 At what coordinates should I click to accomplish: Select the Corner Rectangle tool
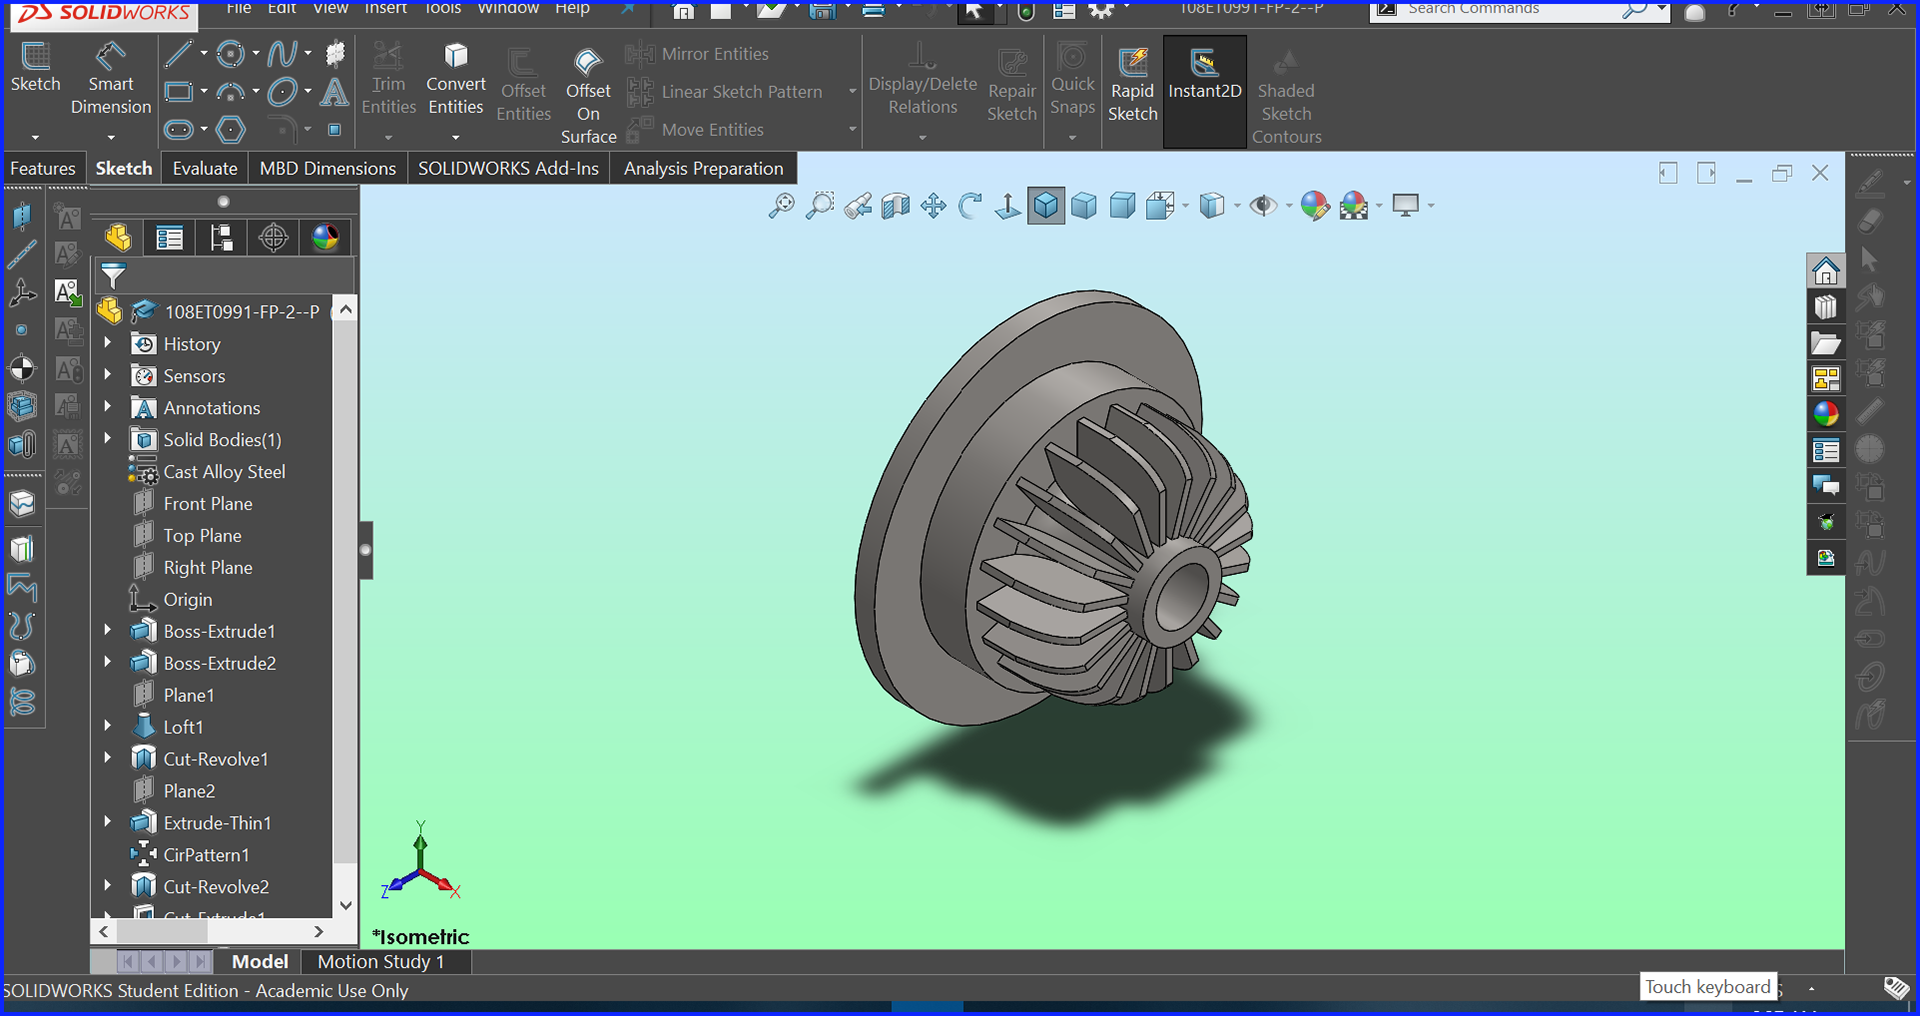178,92
